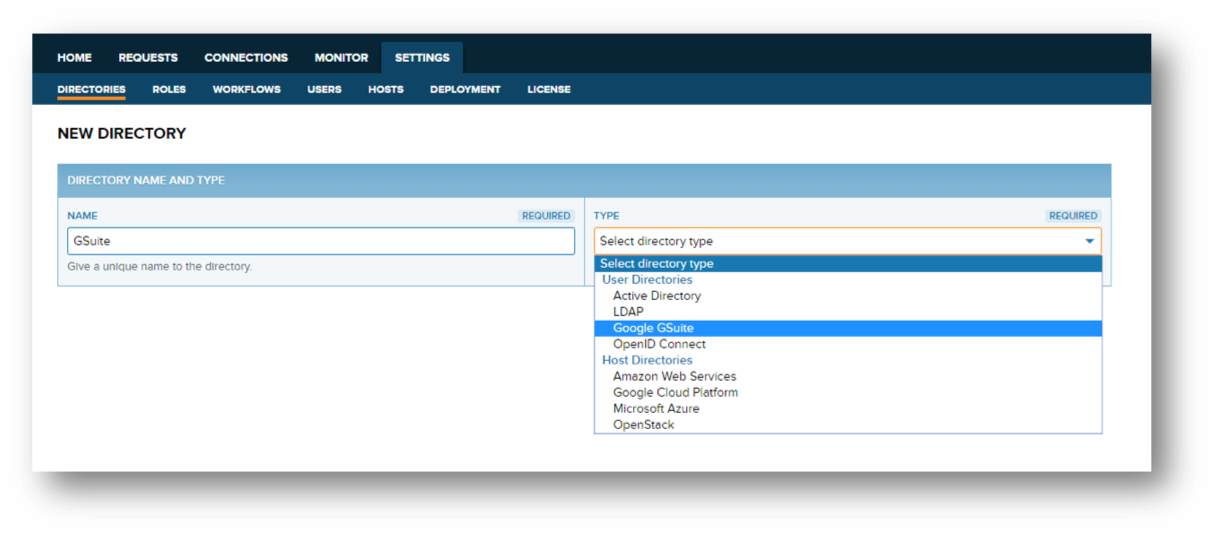Go to the REQUESTS tab
This screenshot has height=535, width=1214.
[148, 58]
